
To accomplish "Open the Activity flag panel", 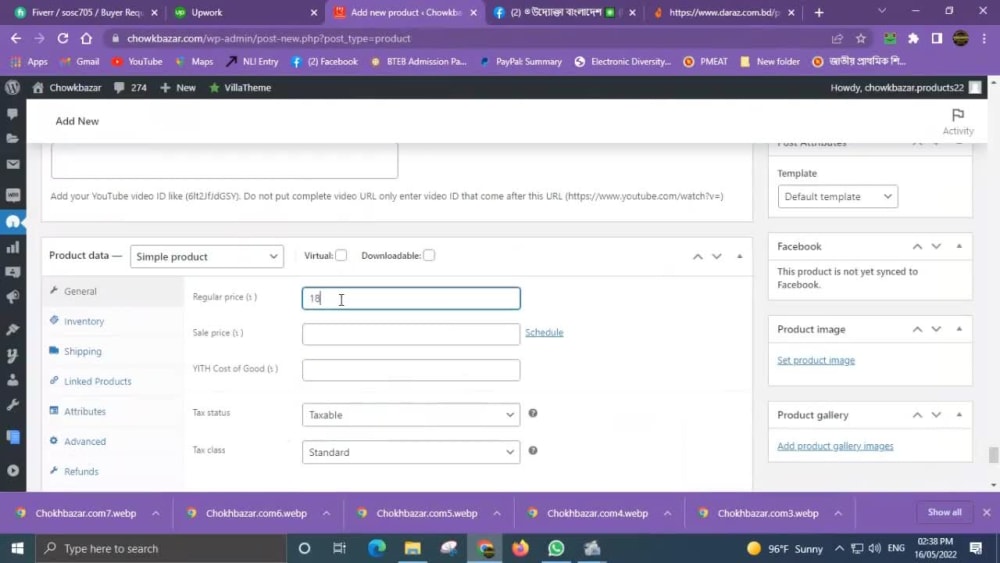I will [x=957, y=121].
